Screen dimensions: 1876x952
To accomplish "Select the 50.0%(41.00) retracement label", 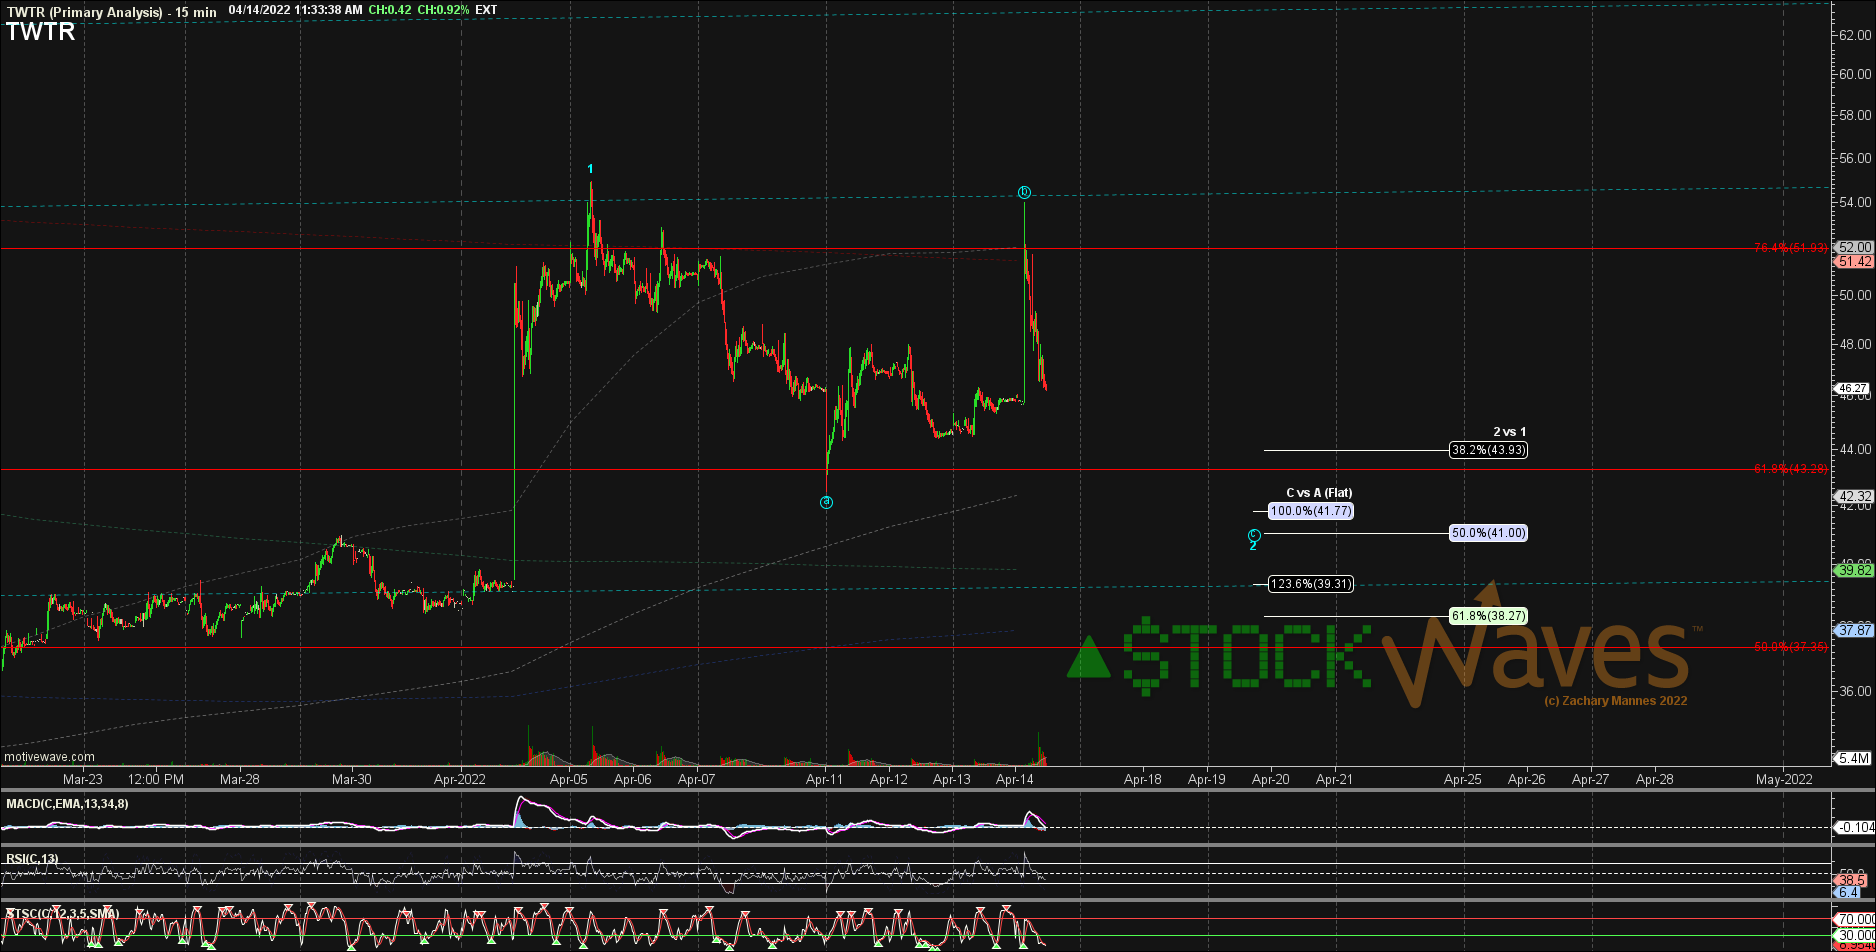I will click(1489, 533).
